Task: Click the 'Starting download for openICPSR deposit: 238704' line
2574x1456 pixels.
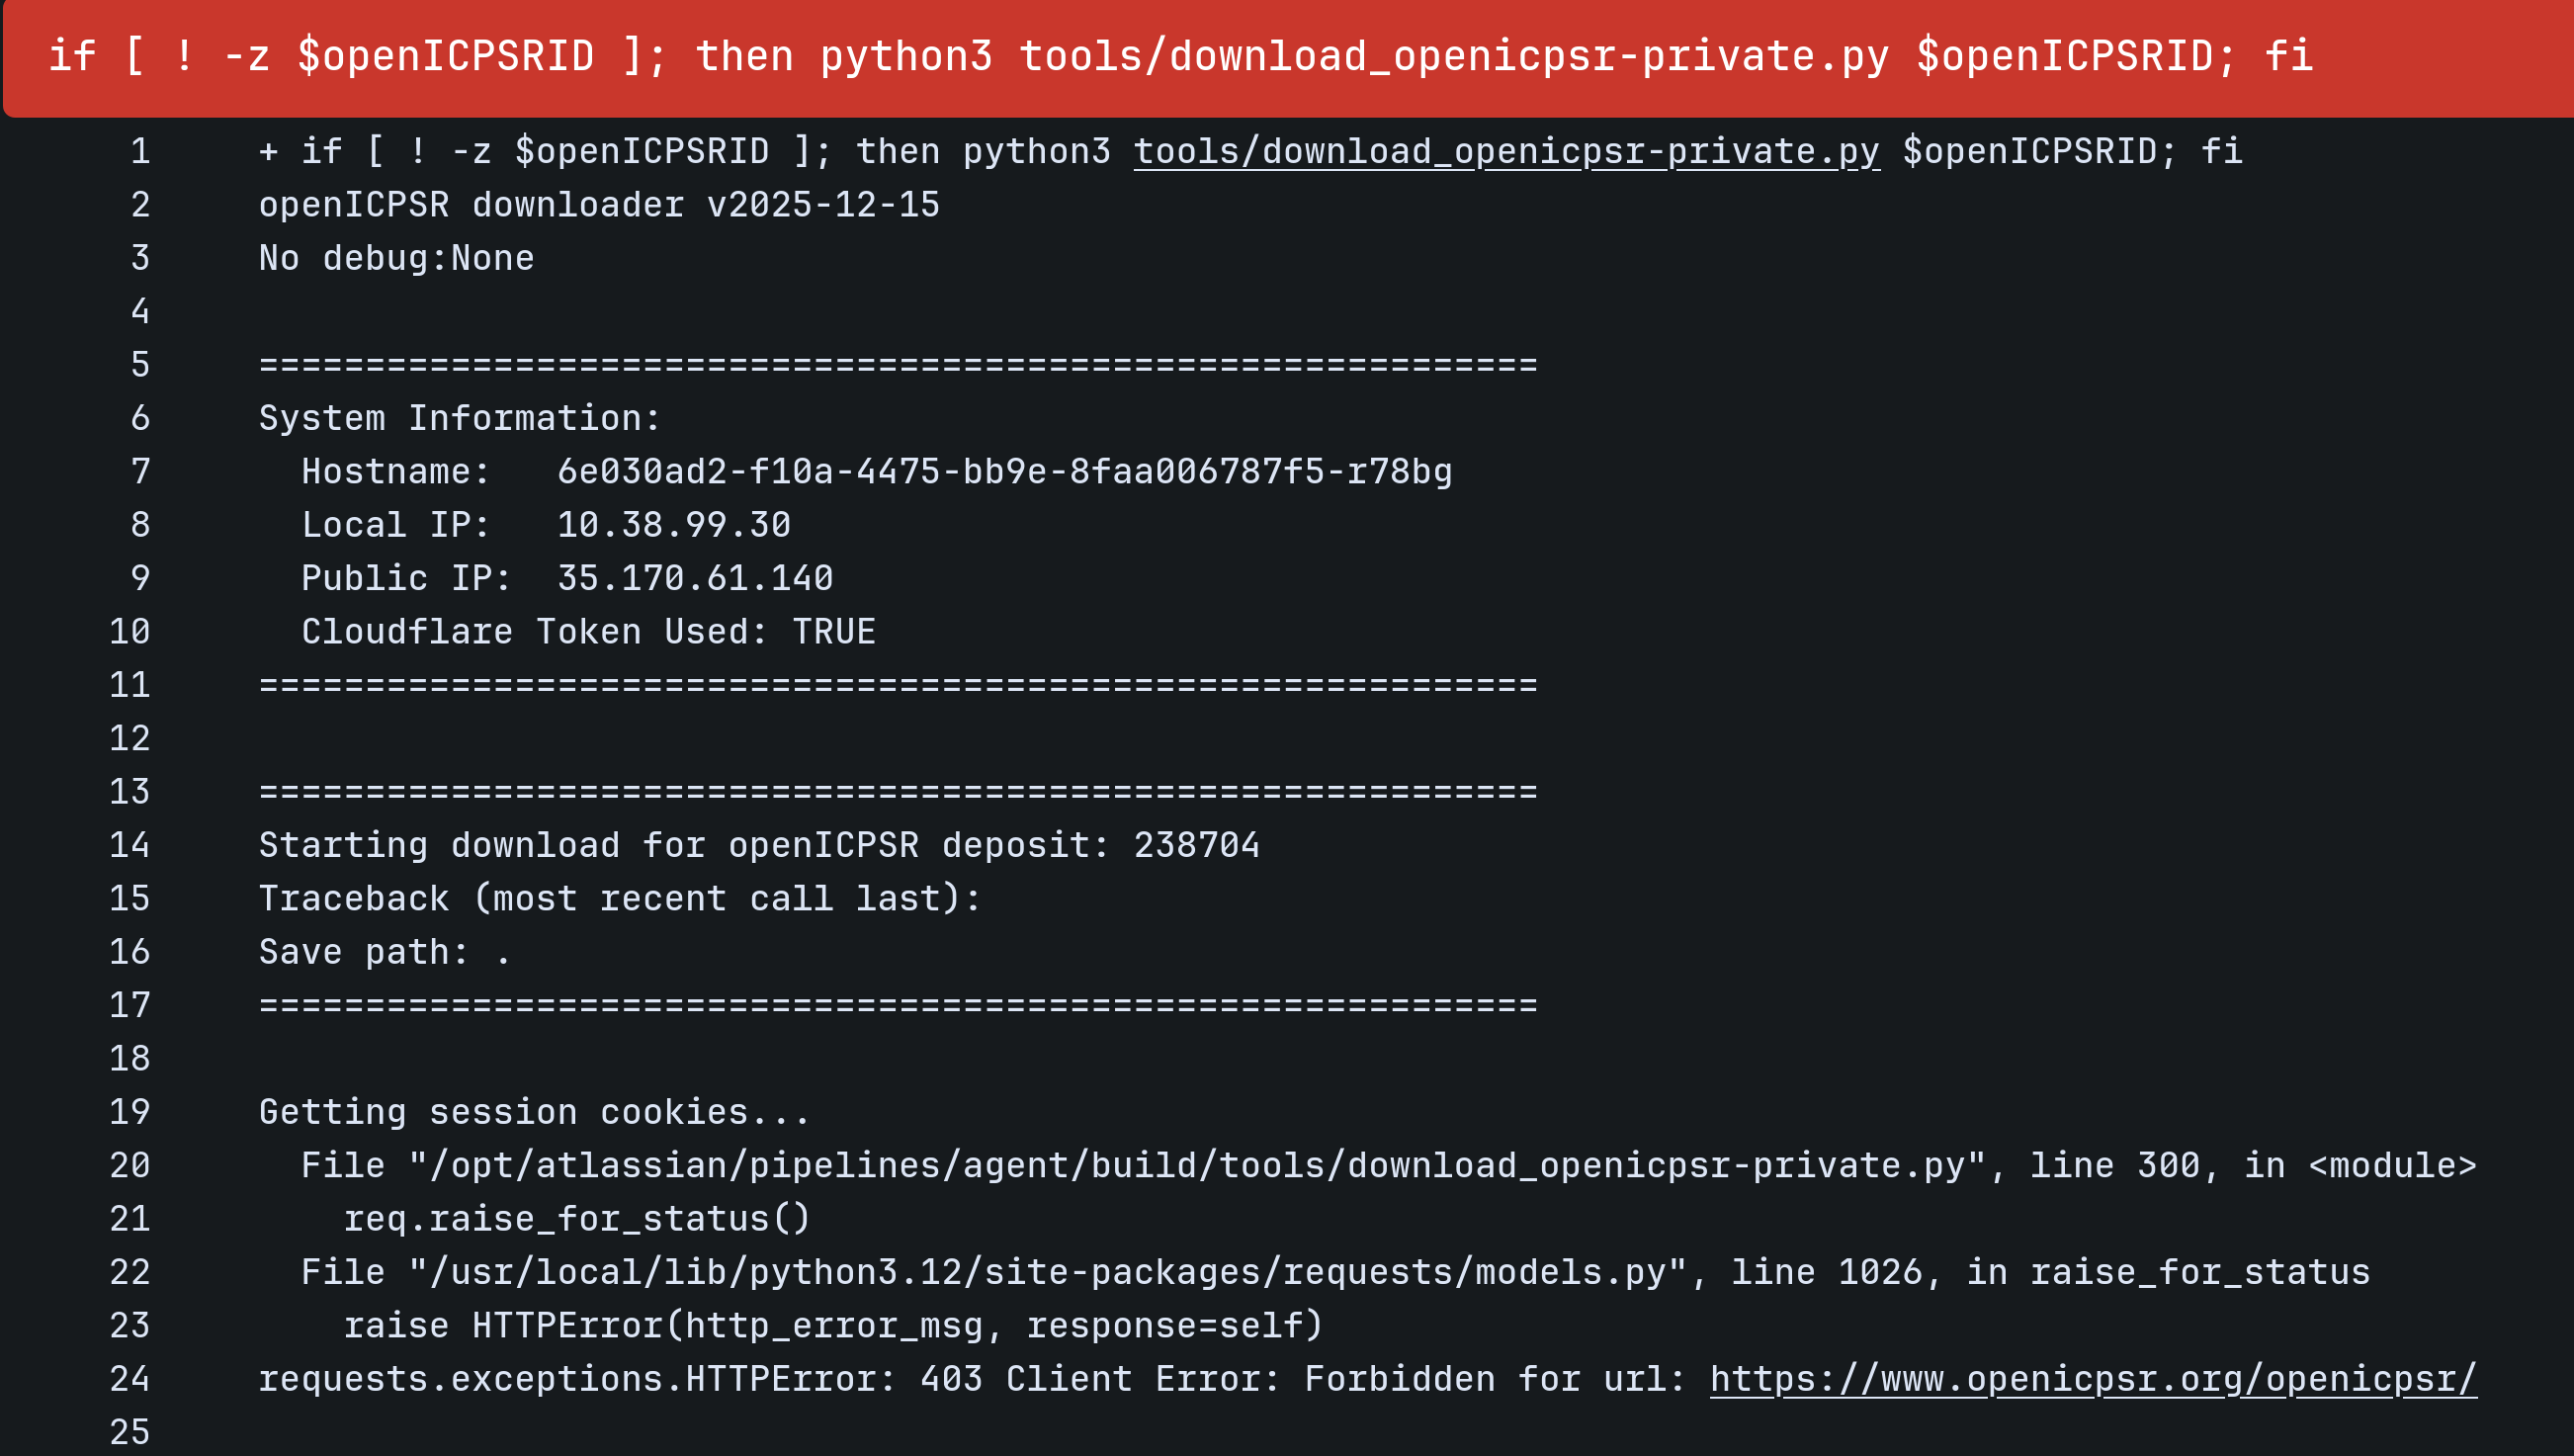Action: tap(759, 845)
